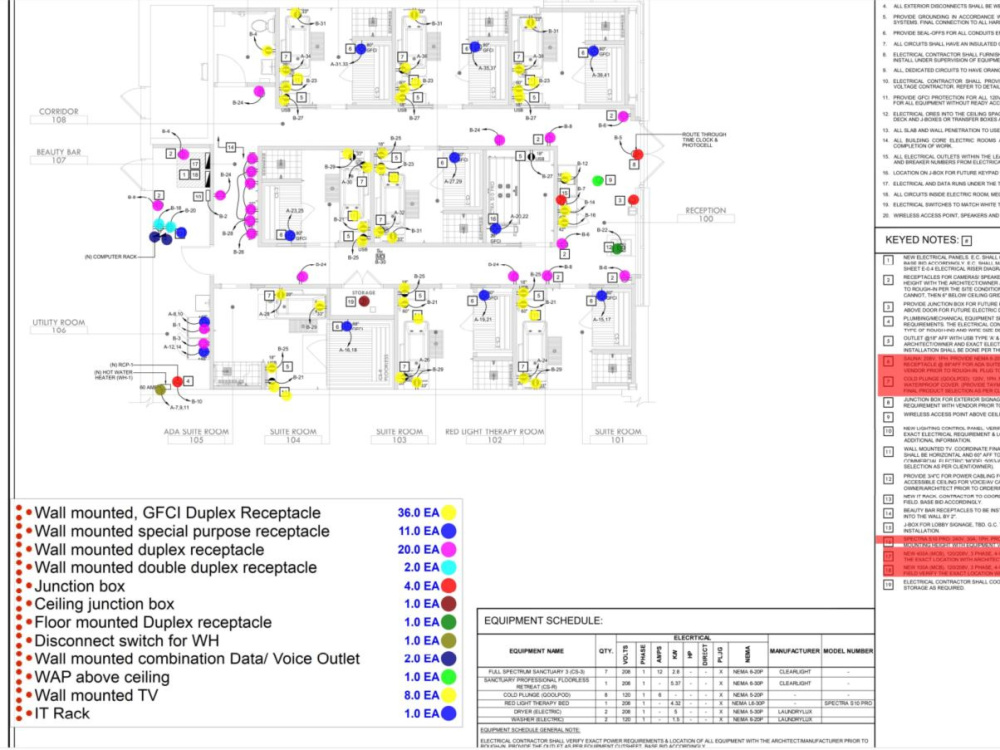This screenshot has height=750, width=1000.
Task: Click the '4.0 EA' quantity value
Action: pyautogui.click(x=422, y=585)
